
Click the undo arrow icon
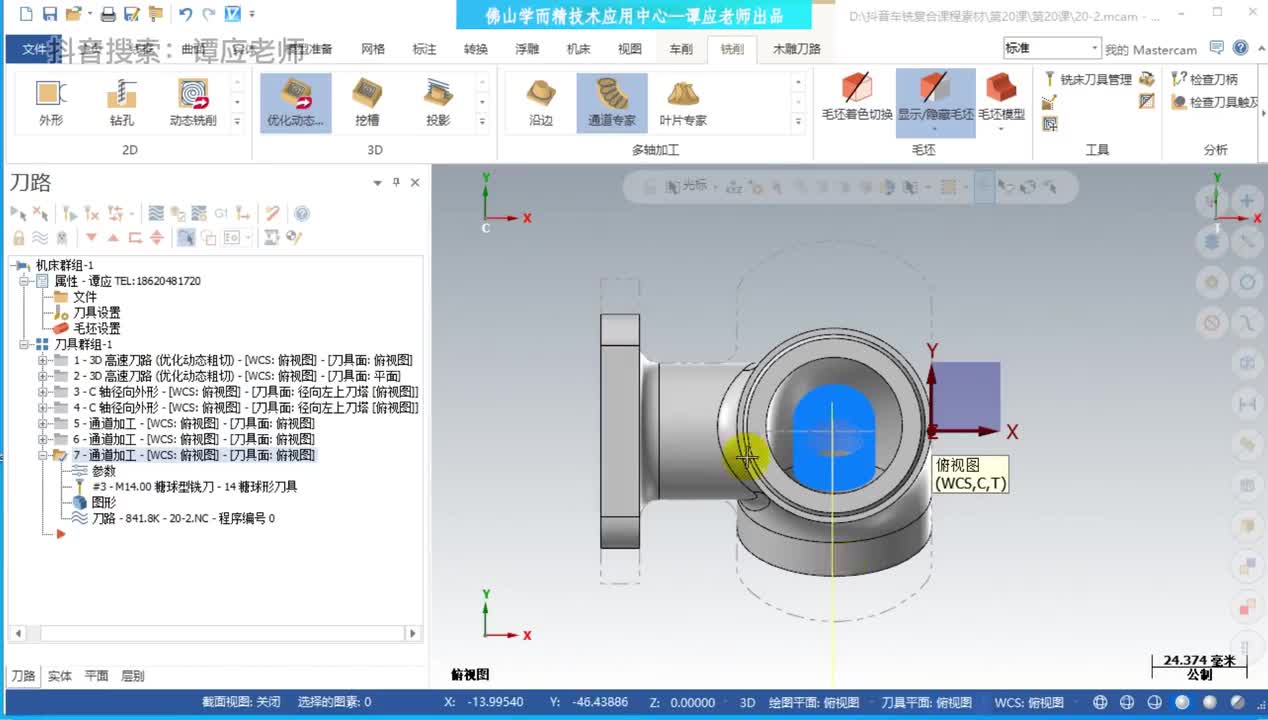185,14
